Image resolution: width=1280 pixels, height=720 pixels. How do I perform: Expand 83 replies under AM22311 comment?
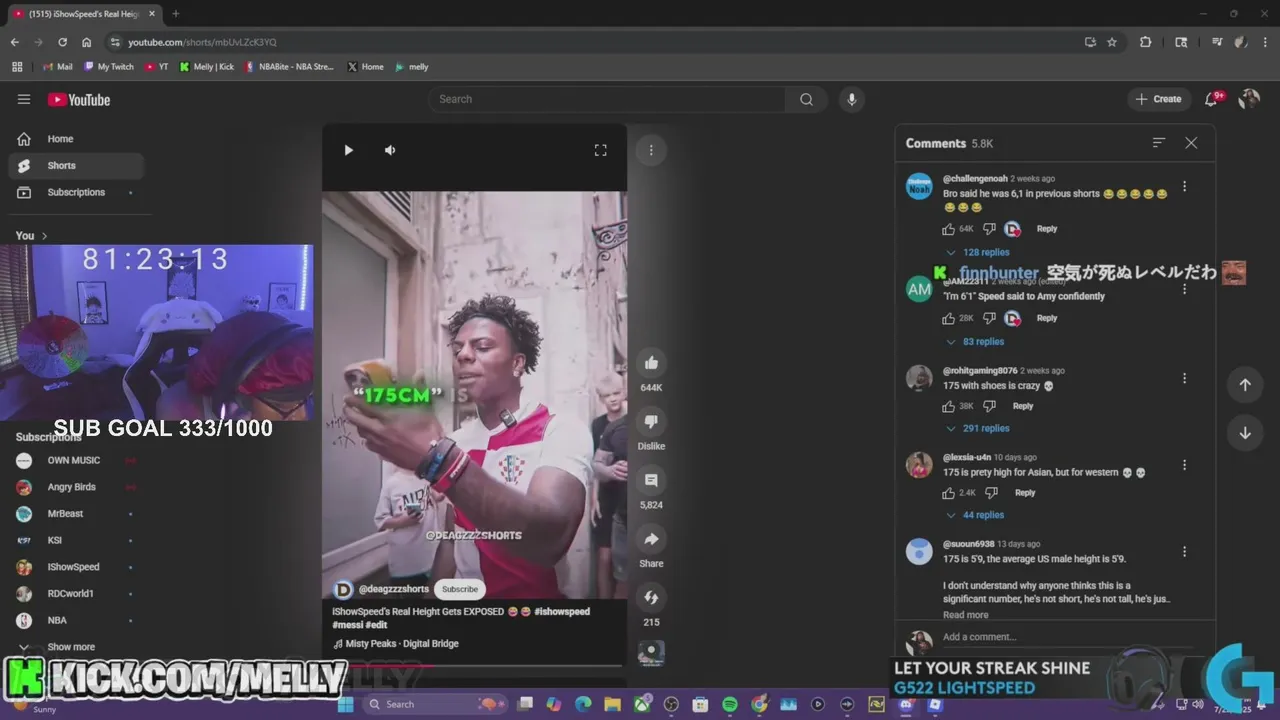[975, 342]
